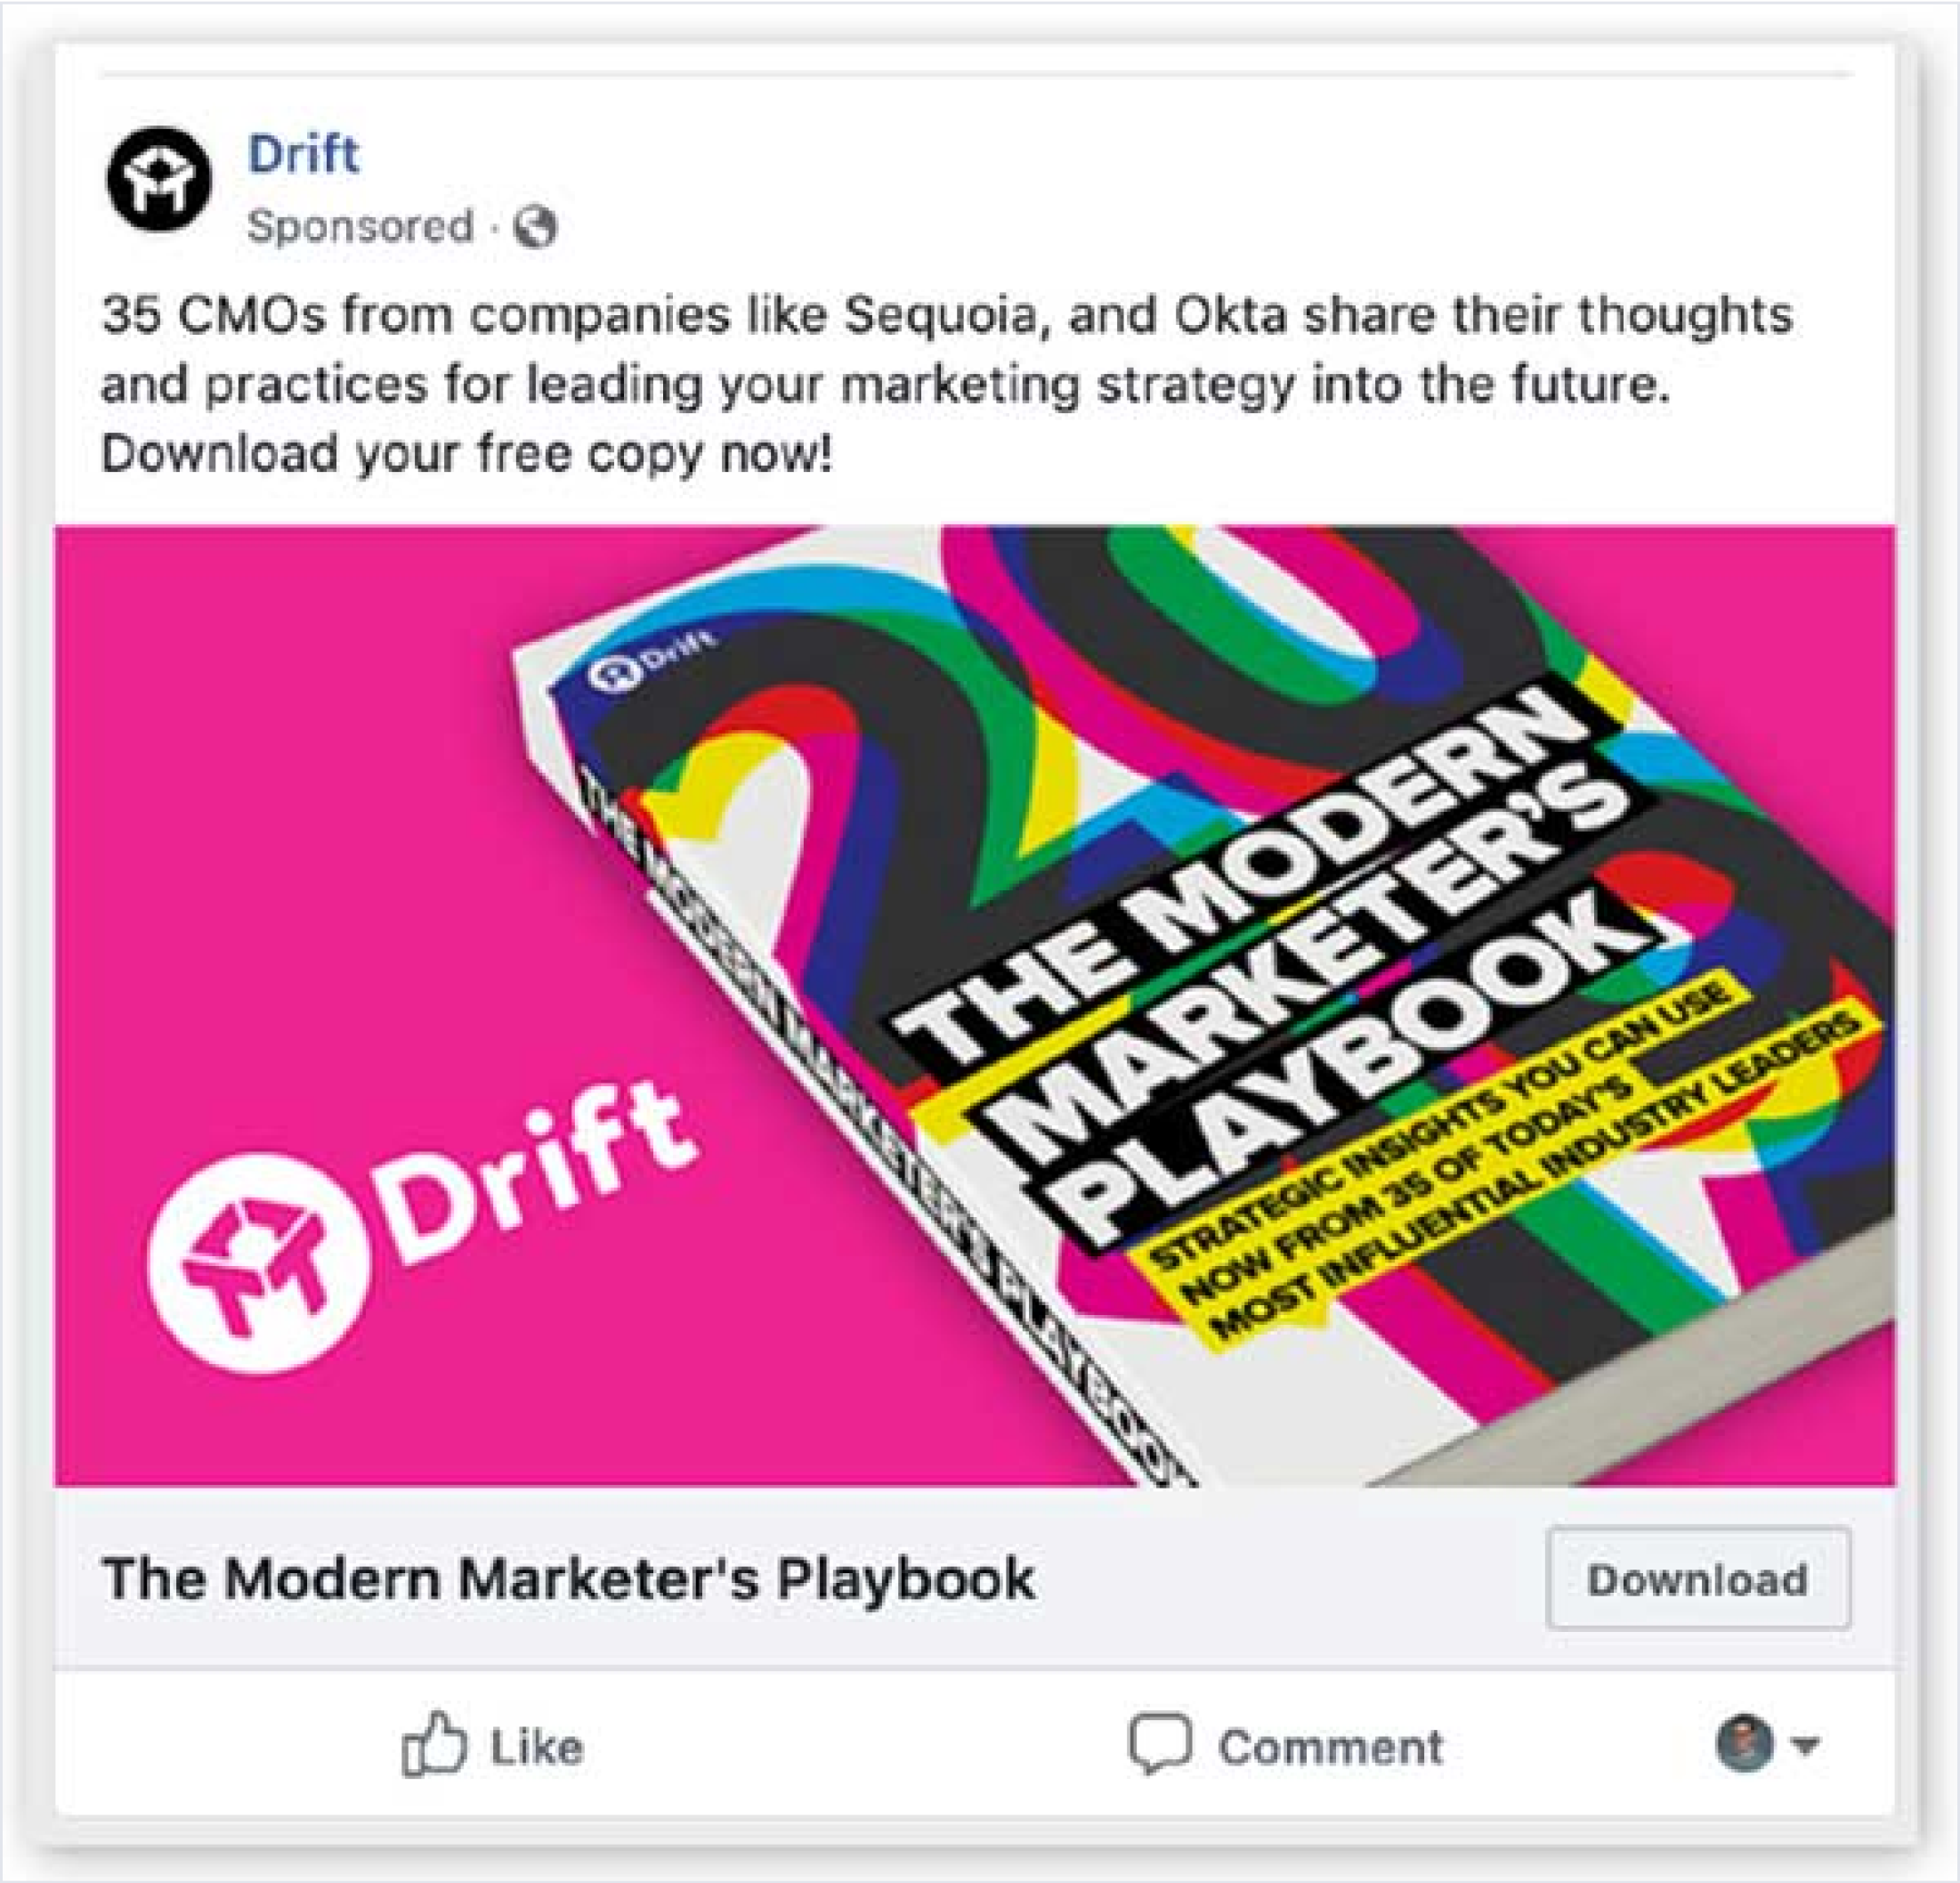
Task: Click the speech bubble Comment icon
Action: (x=1160, y=1744)
